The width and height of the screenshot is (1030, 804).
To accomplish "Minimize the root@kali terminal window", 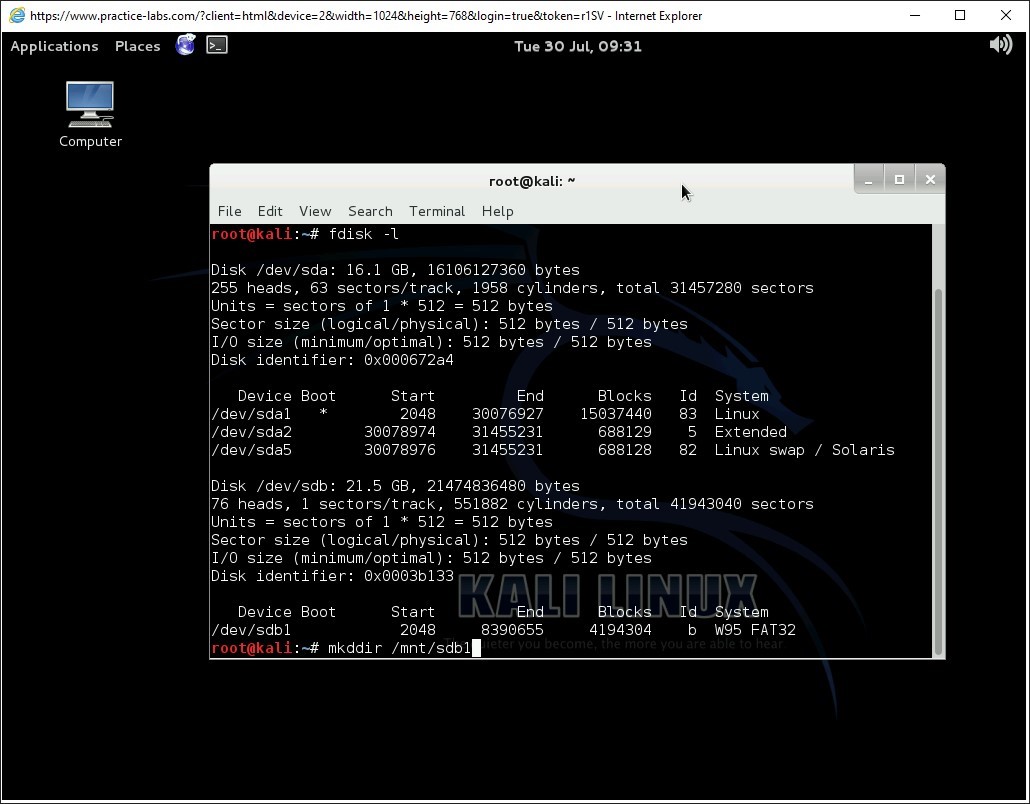I will point(868,180).
